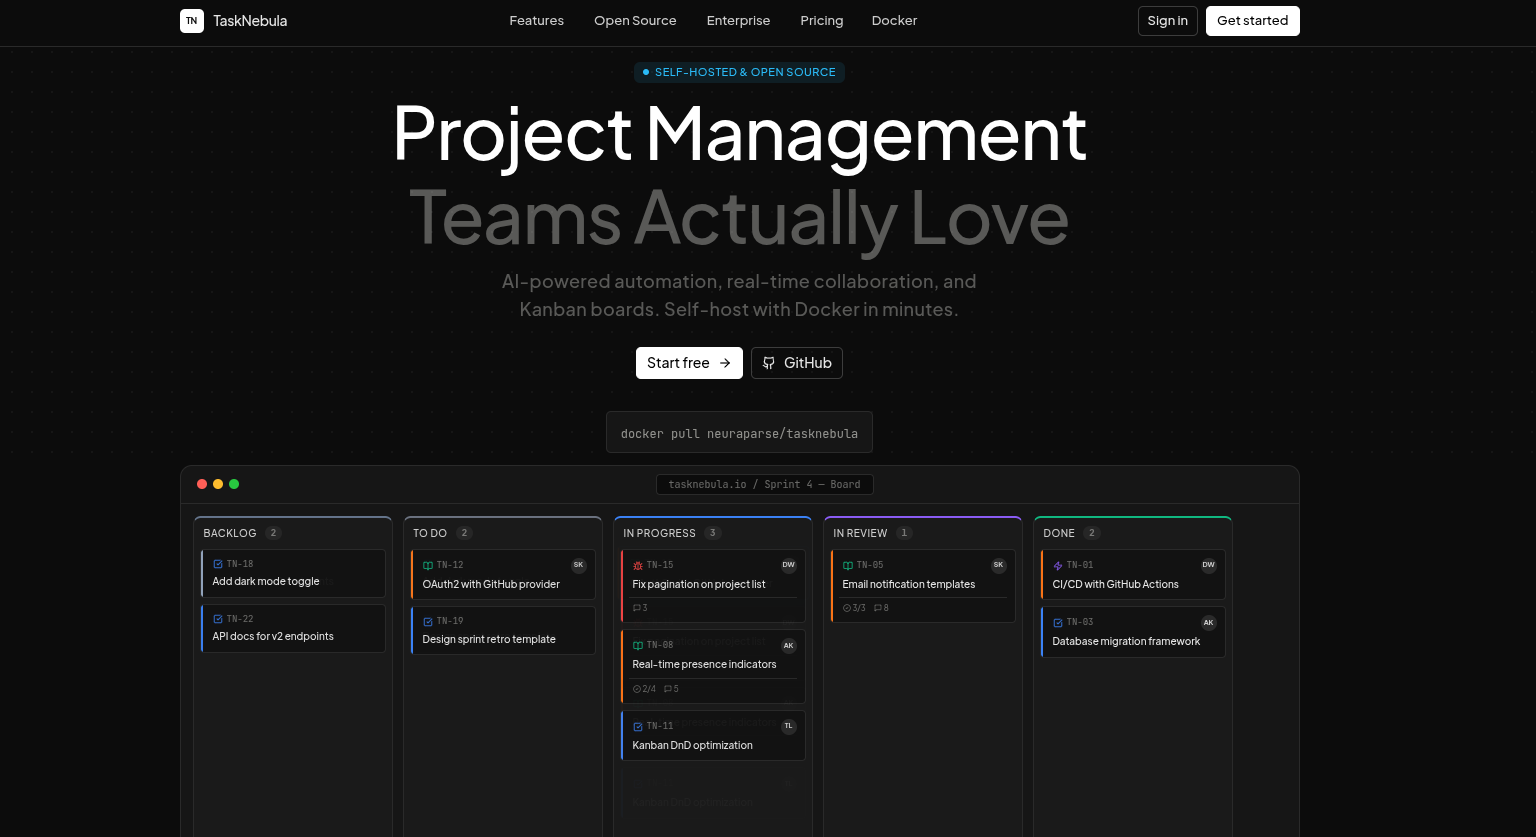
Task: Click the Sign in button
Action: (1168, 21)
